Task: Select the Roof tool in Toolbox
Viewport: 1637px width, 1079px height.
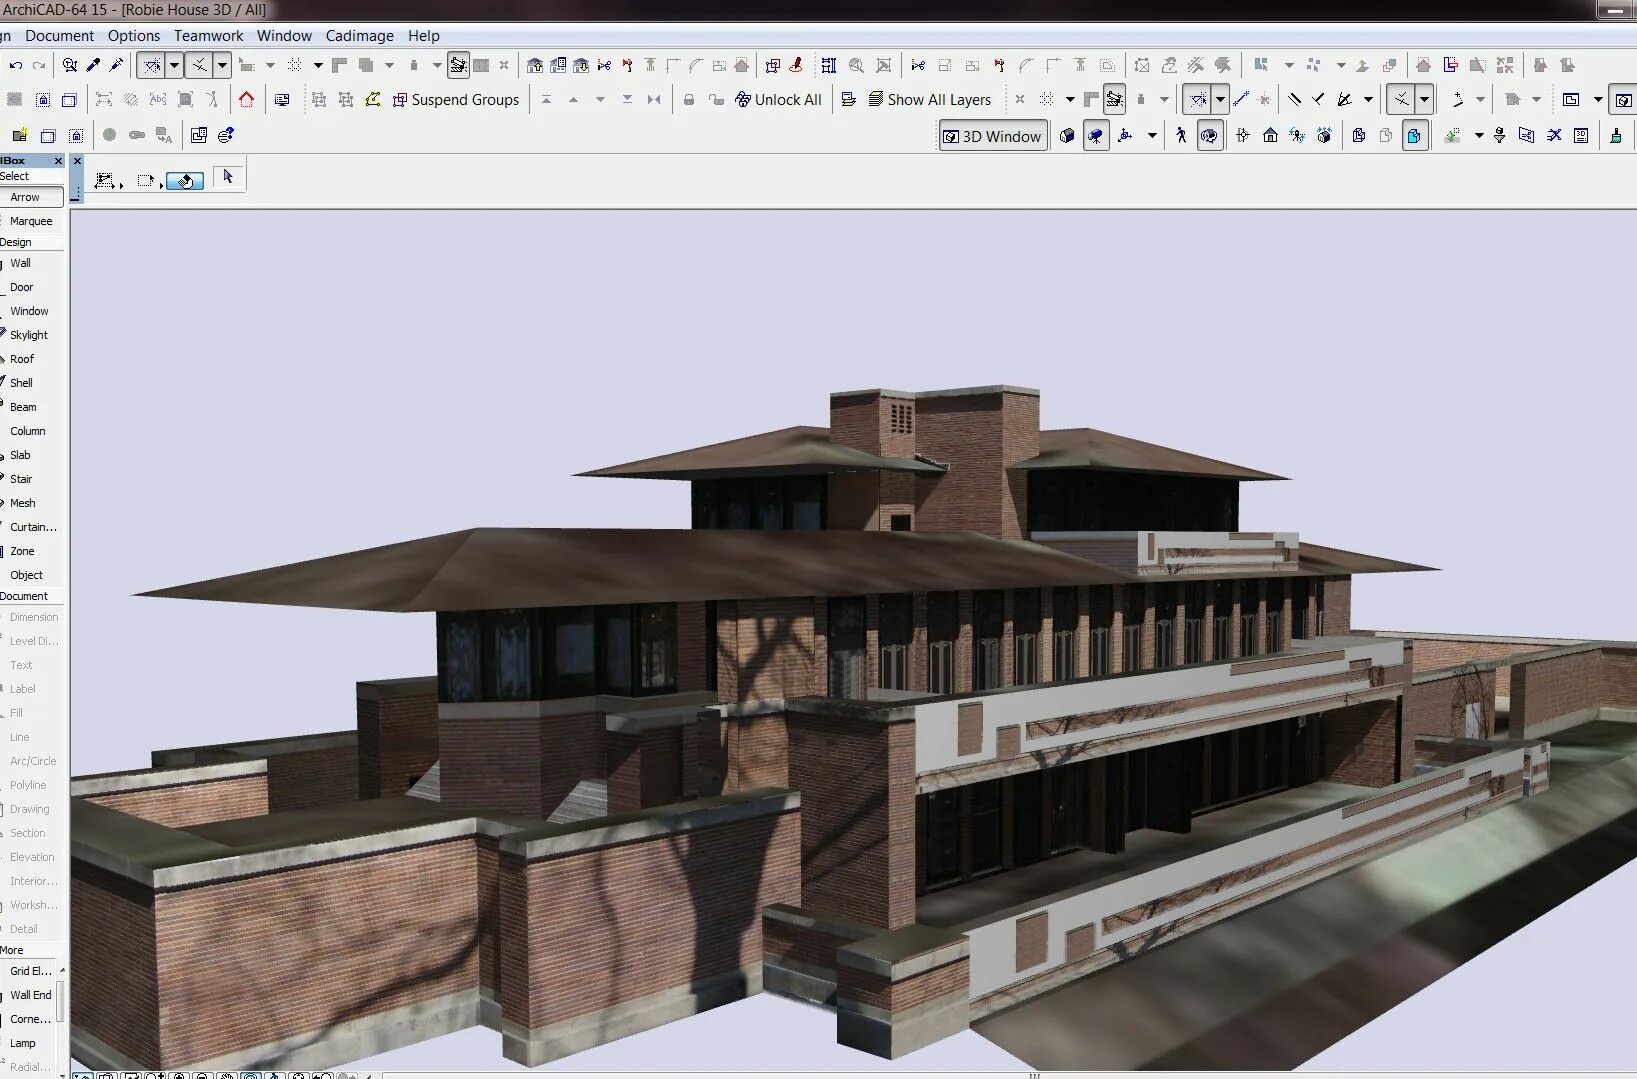Action: point(31,359)
